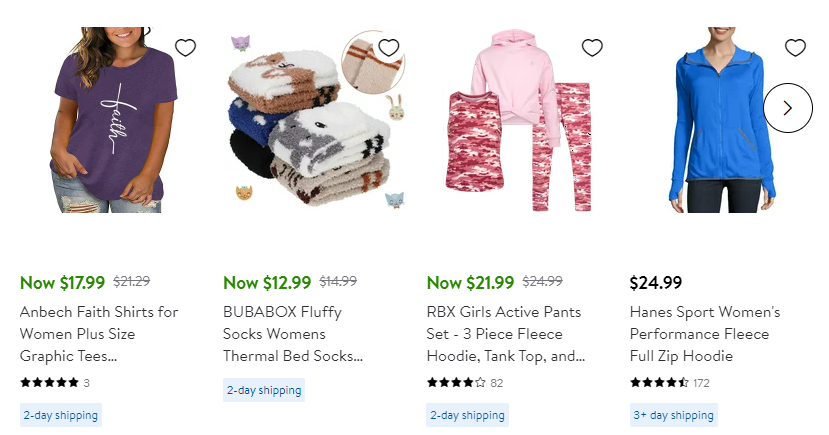
Task: Toggle heart on BUBABOX Fluffy Socks
Action: point(389,47)
